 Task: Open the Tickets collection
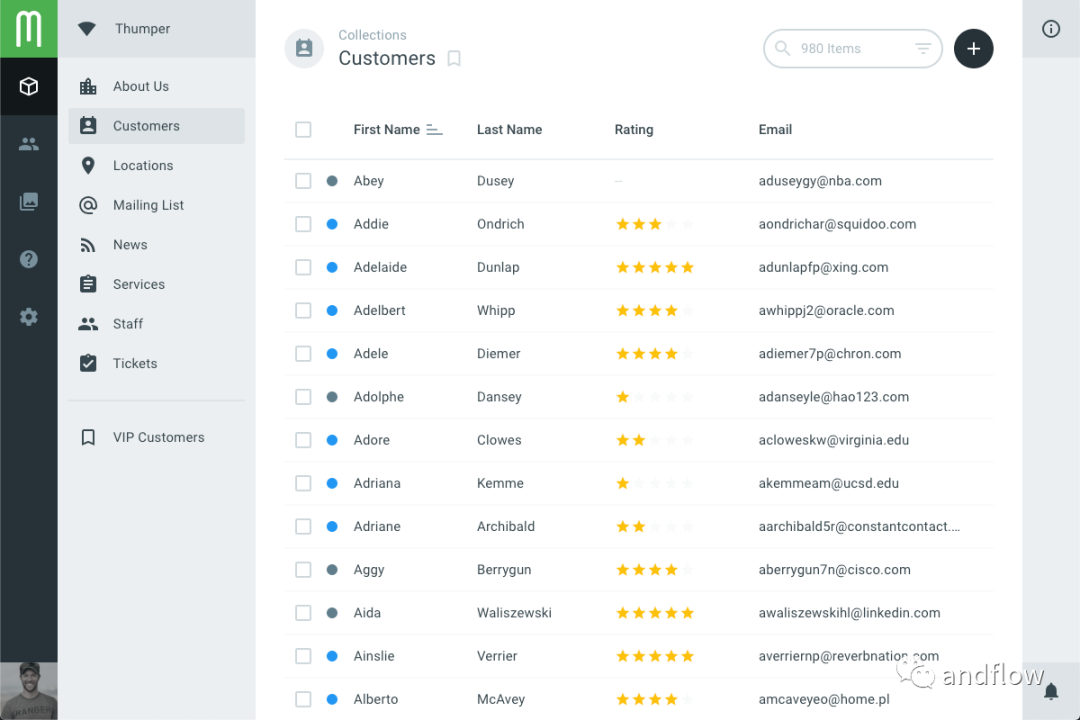click(x=135, y=364)
